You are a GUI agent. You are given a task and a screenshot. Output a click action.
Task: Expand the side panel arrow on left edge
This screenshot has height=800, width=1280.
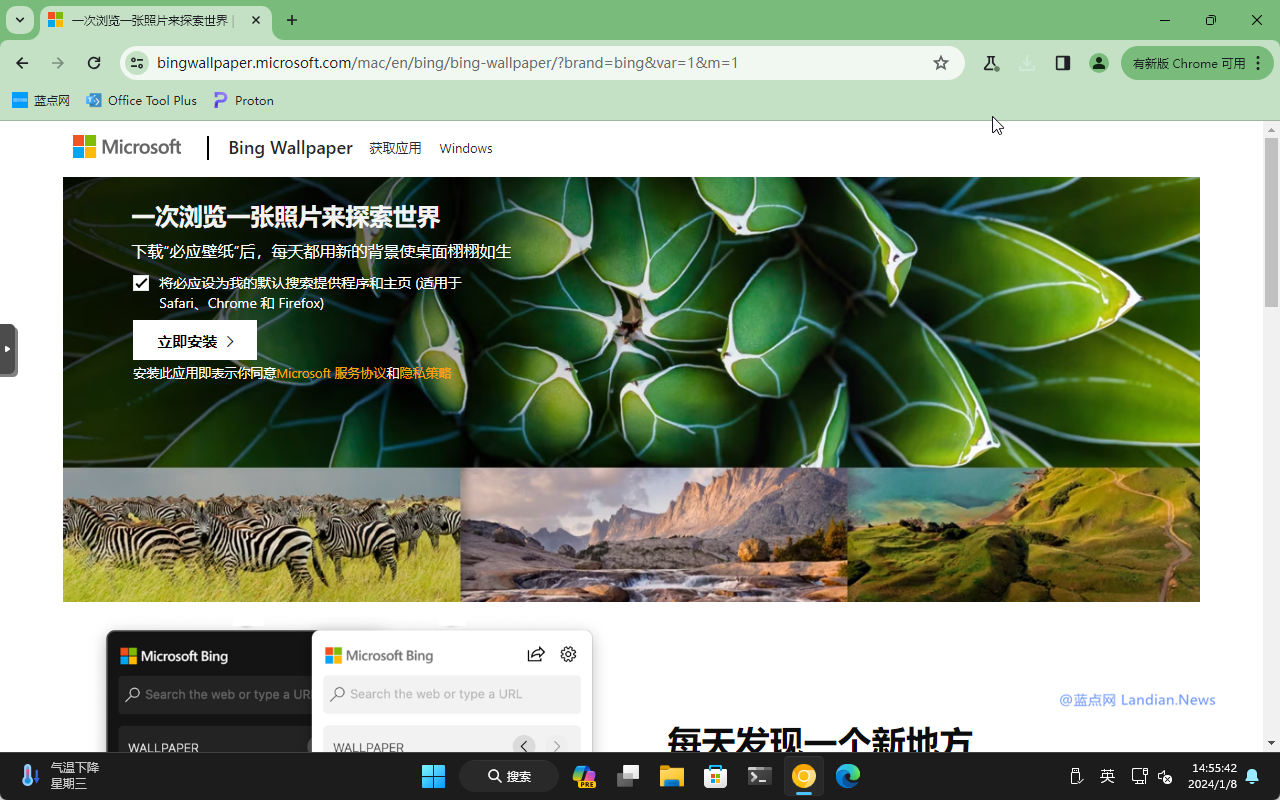click(8, 349)
